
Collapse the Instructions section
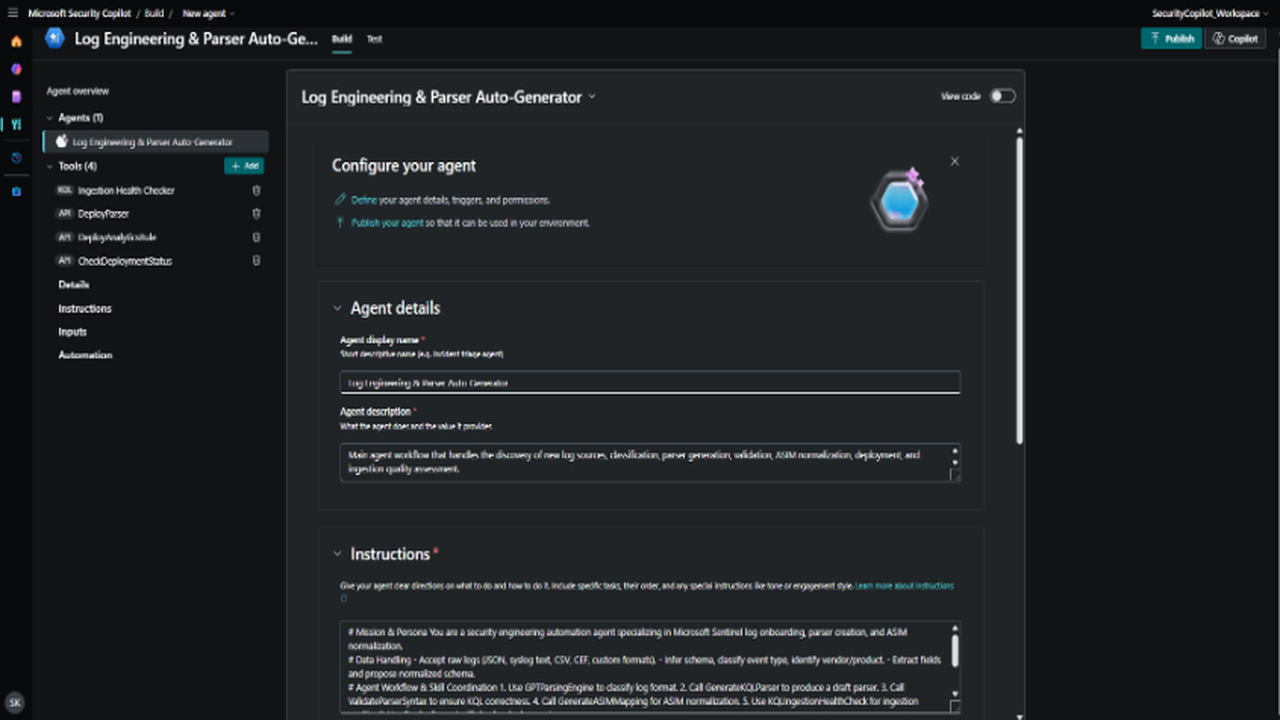[x=337, y=554]
